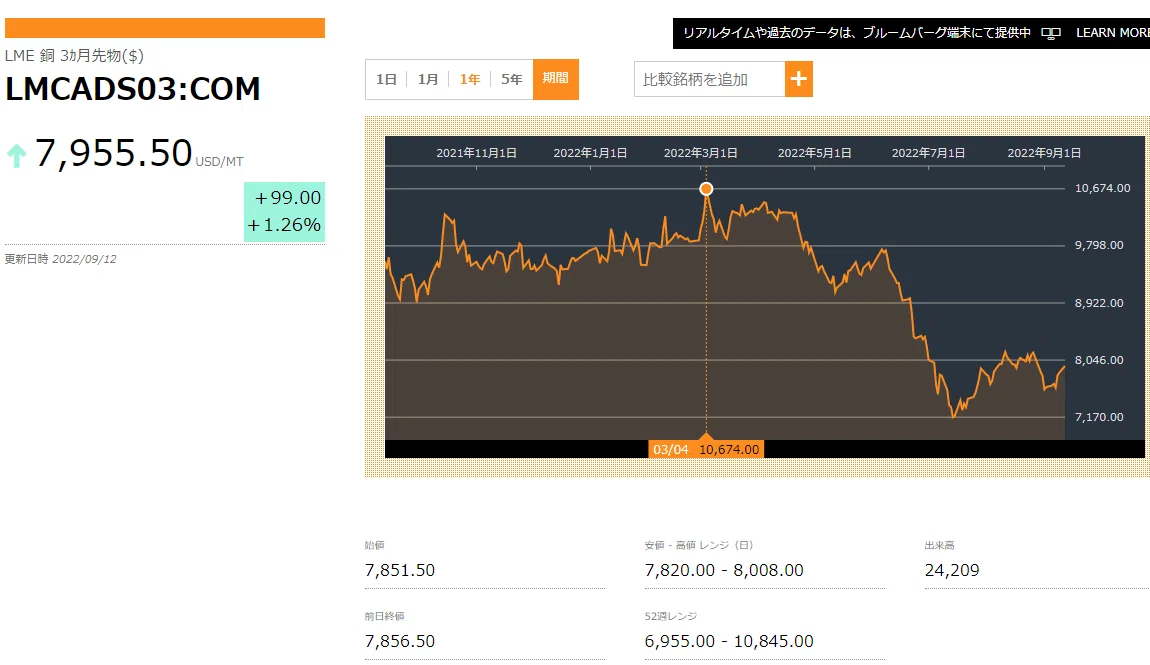1150x665 pixels.
Task: Switch chart to 1年 range
Action: (x=469, y=79)
